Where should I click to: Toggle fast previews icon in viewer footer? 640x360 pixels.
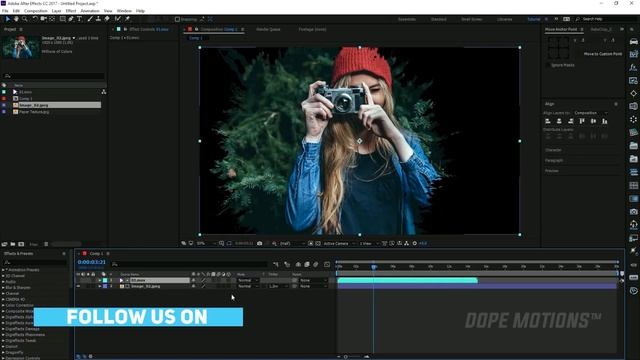pos(392,243)
